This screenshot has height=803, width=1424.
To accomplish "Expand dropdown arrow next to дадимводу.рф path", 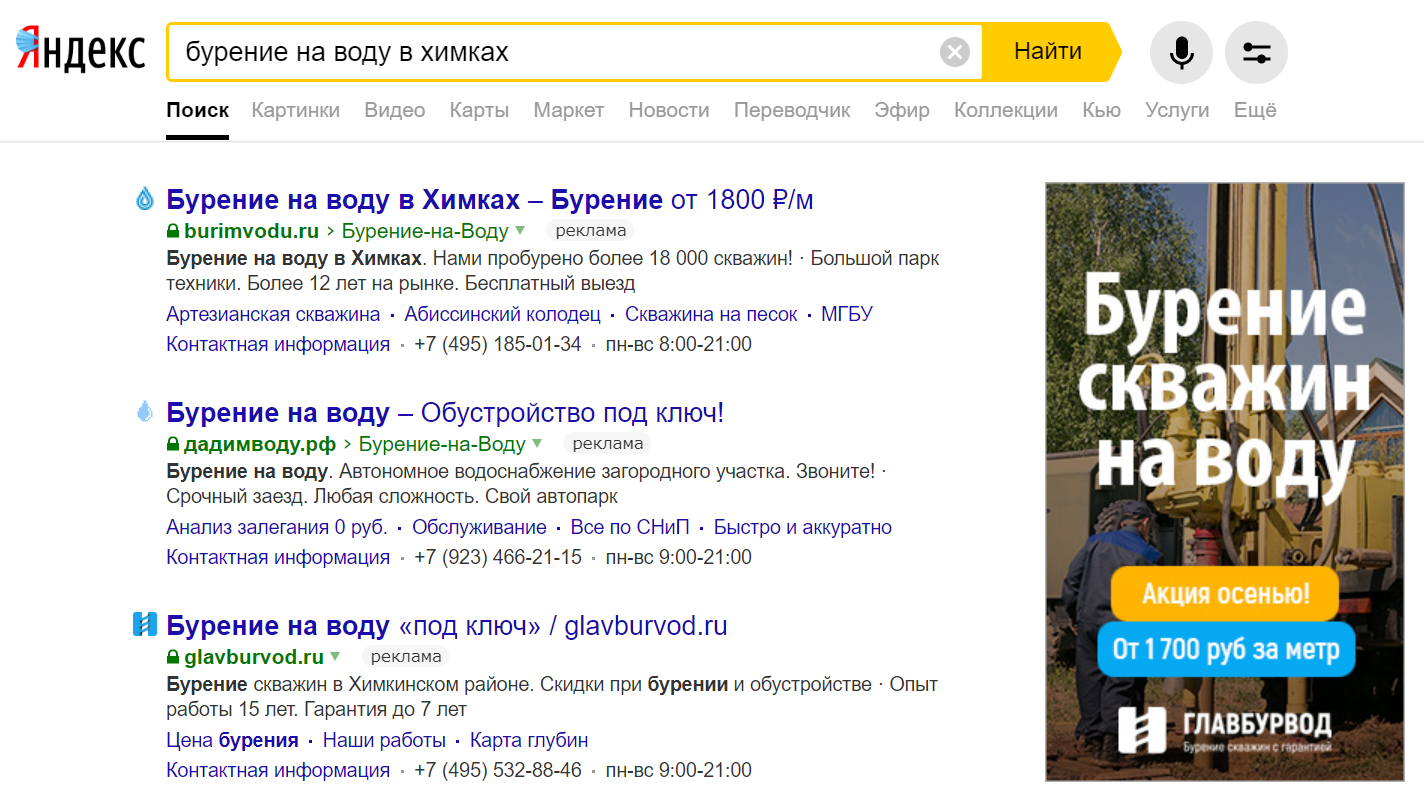I will click(x=537, y=444).
